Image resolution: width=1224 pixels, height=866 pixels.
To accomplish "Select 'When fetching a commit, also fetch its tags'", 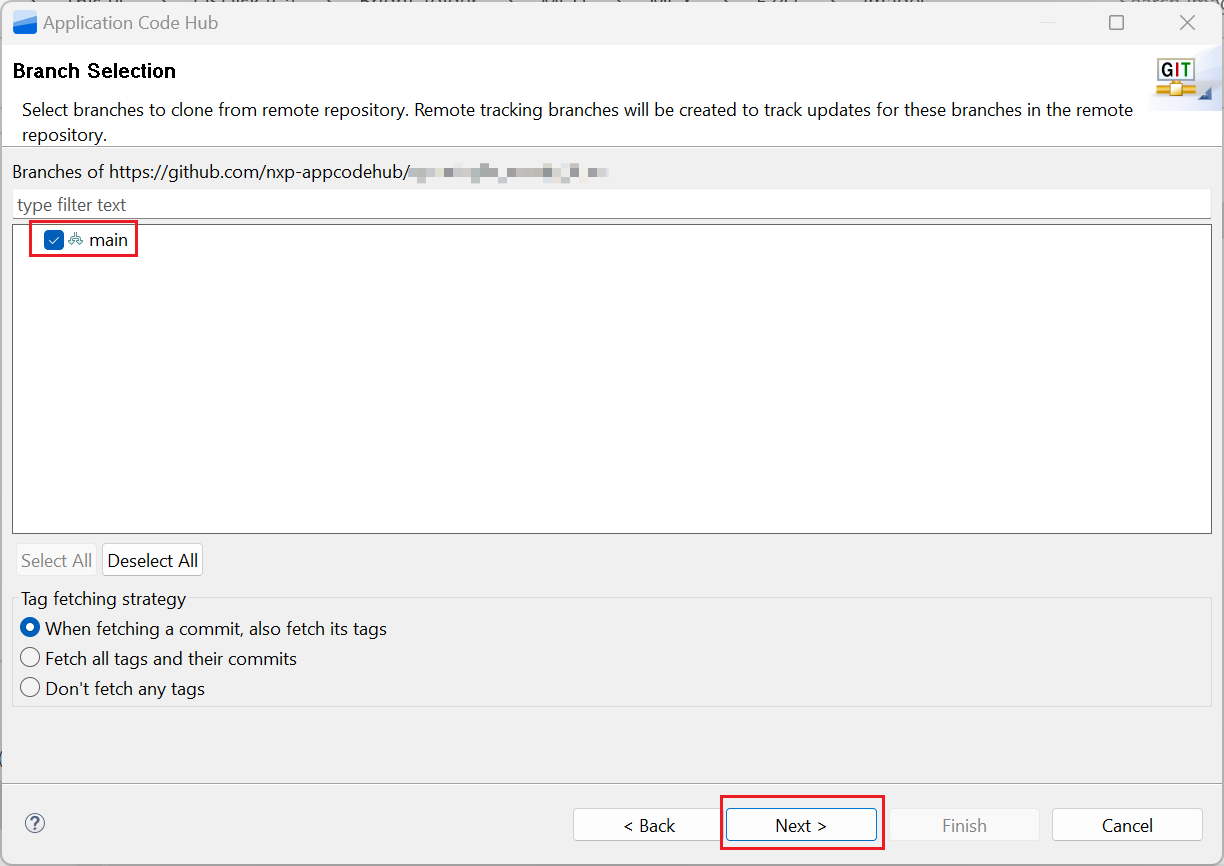I will click(30, 629).
